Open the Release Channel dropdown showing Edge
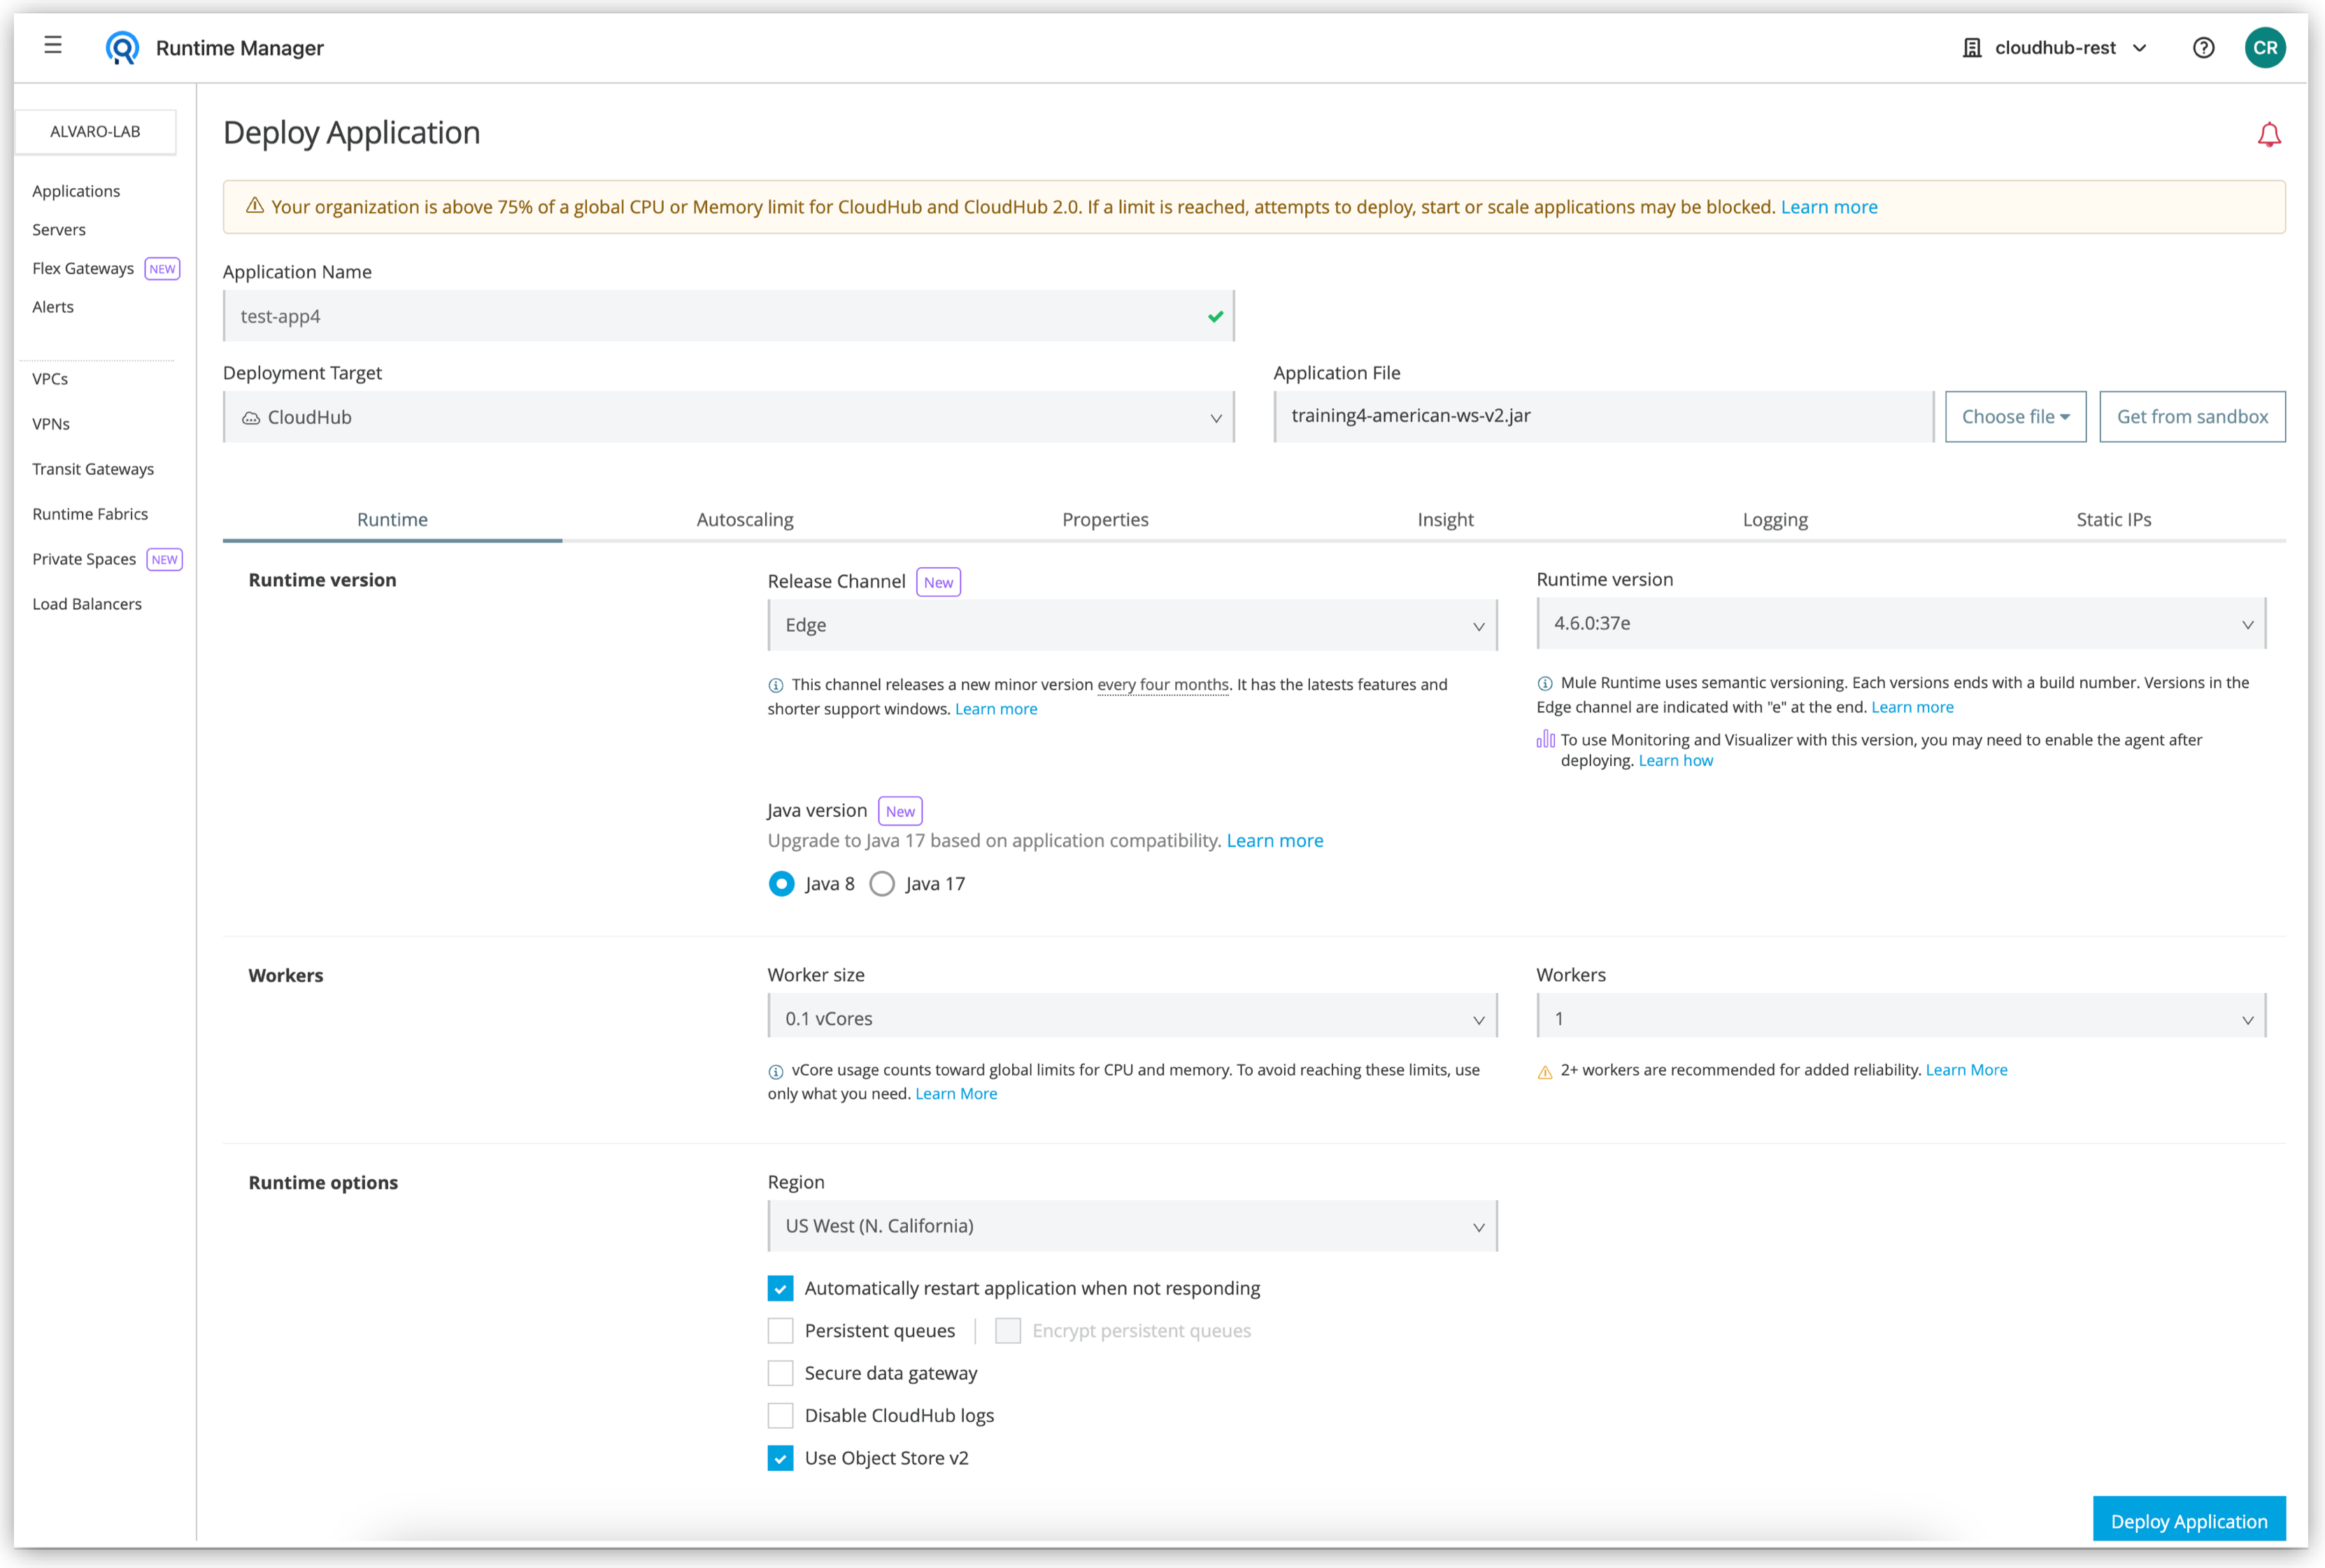Image resolution: width=2325 pixels, height=1568 pixels. coord(1131,625)
